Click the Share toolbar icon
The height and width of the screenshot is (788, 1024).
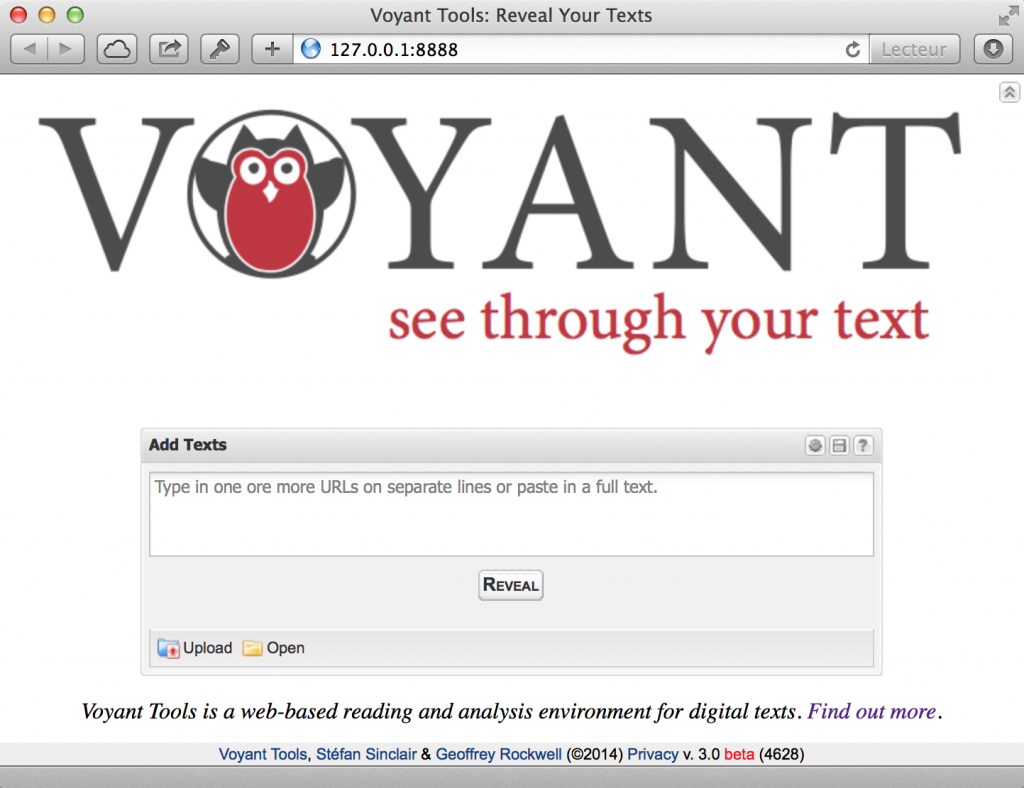tap(169, 49)
